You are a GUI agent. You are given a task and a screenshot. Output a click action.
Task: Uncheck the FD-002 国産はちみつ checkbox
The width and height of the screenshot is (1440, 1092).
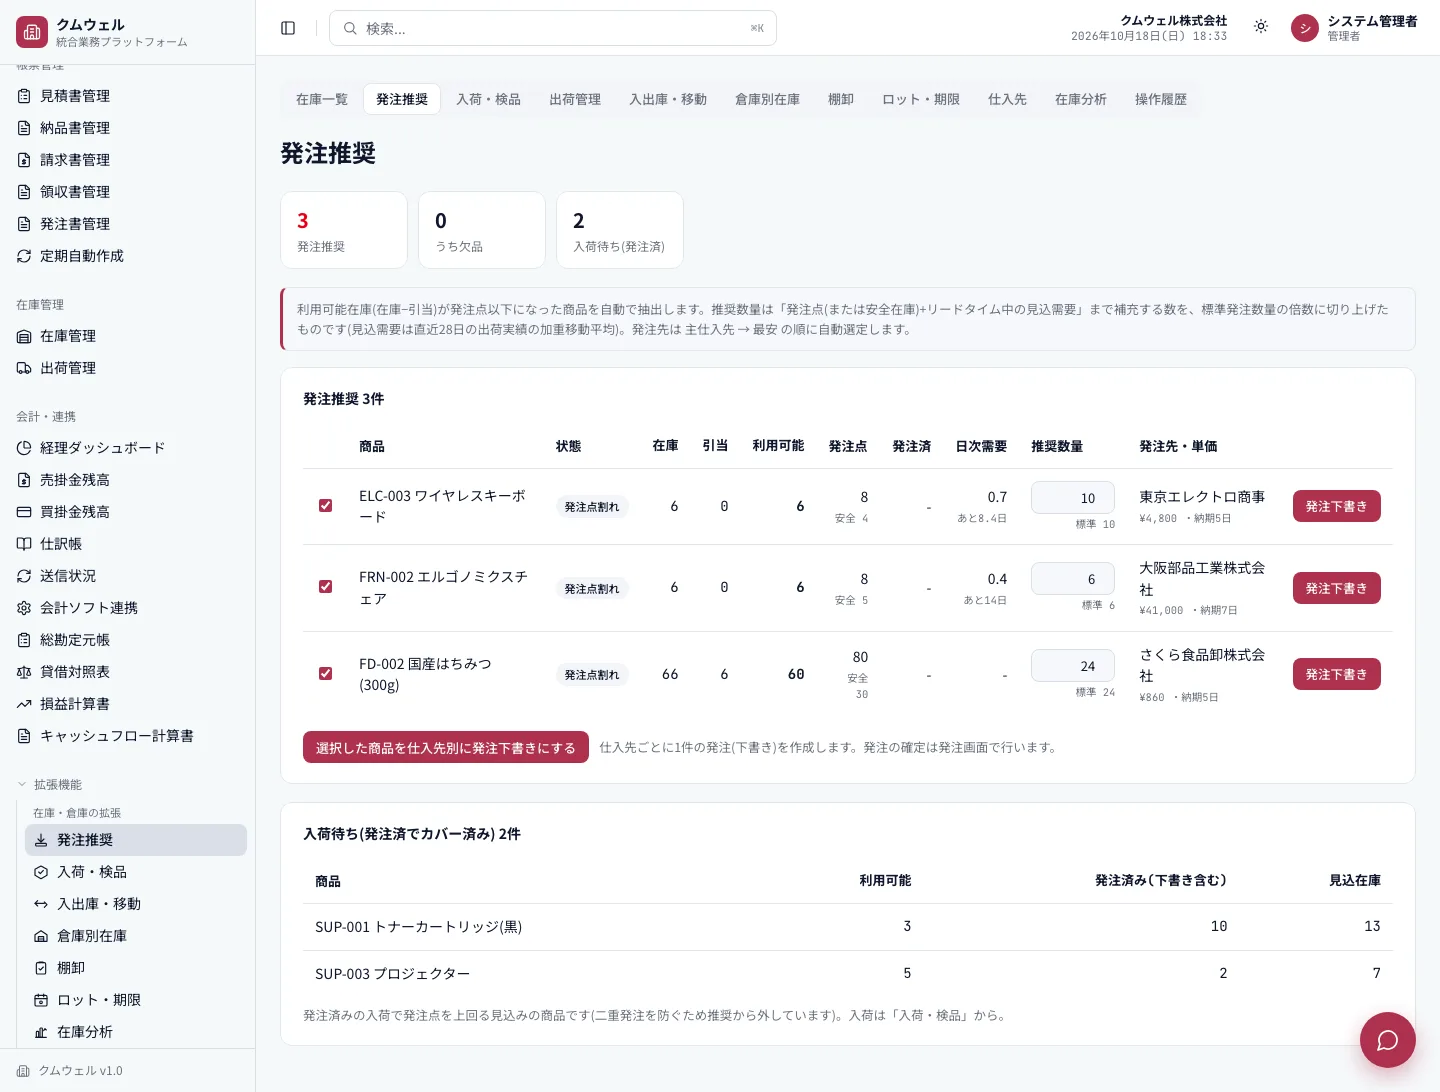[325, 674]
